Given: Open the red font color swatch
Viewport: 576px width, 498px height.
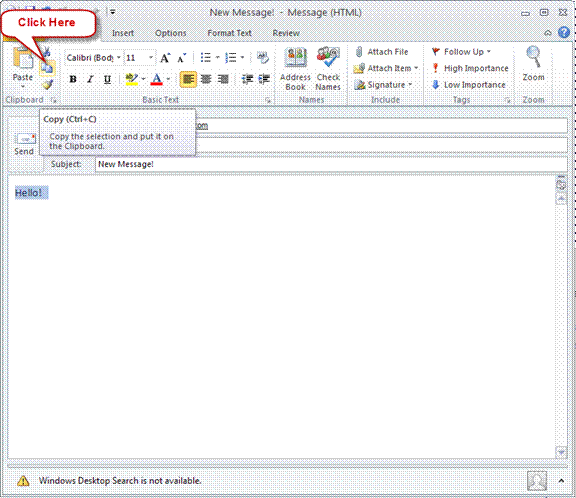Looking at the screenshot, I should pos(156,79).
